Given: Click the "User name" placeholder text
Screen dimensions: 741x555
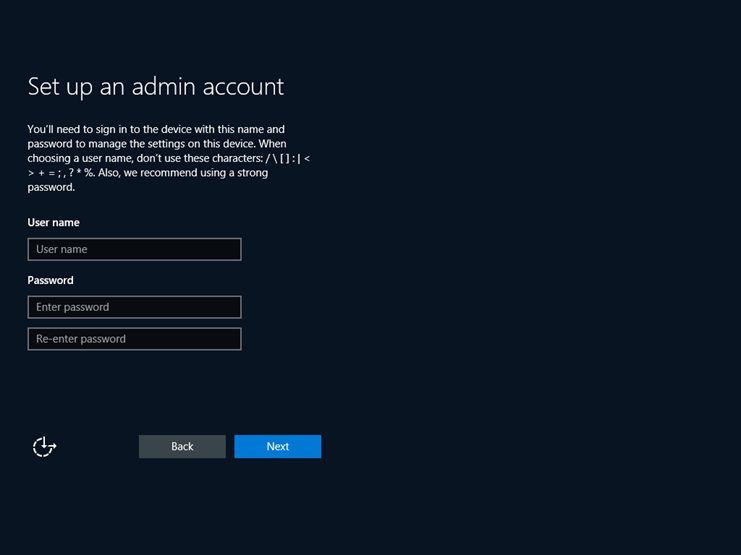Looking at the screenshot, I should 62,249.
